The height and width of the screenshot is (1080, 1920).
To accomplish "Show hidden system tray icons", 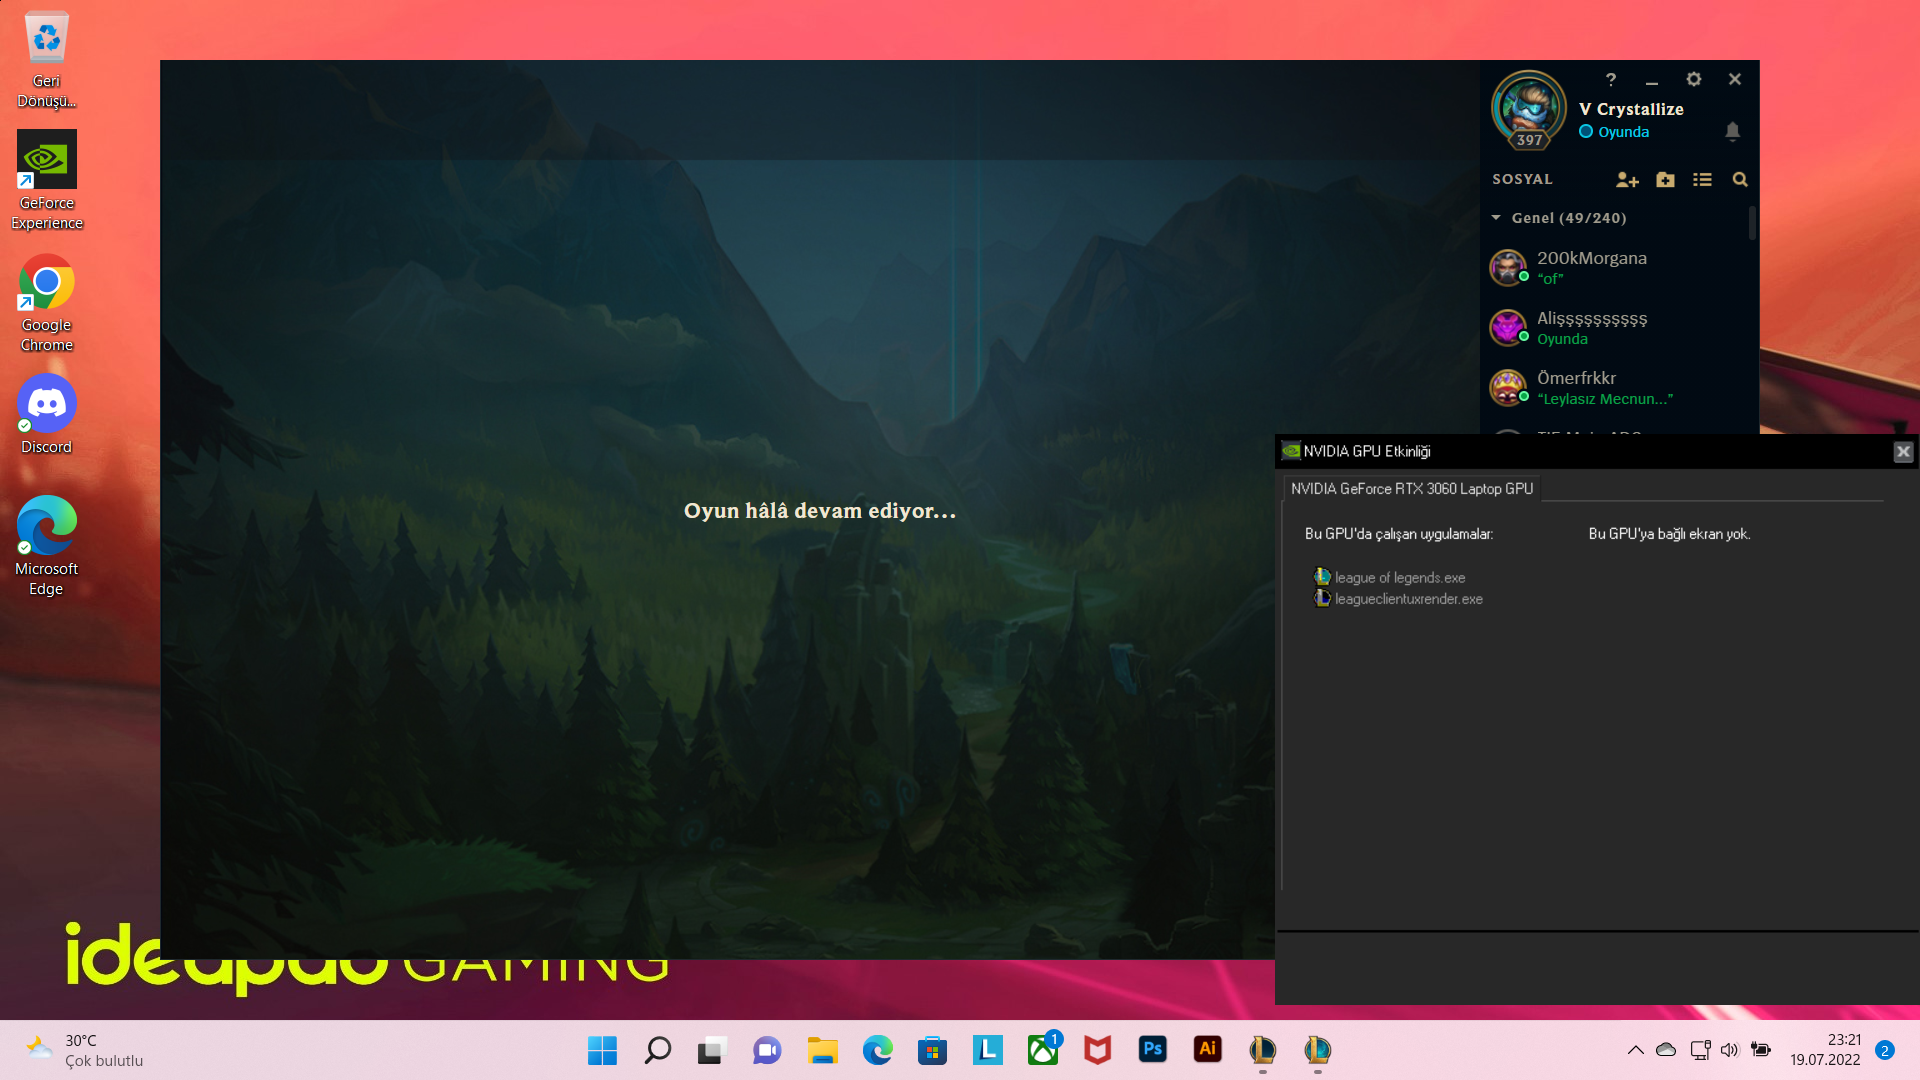I will point(1635,1050).
